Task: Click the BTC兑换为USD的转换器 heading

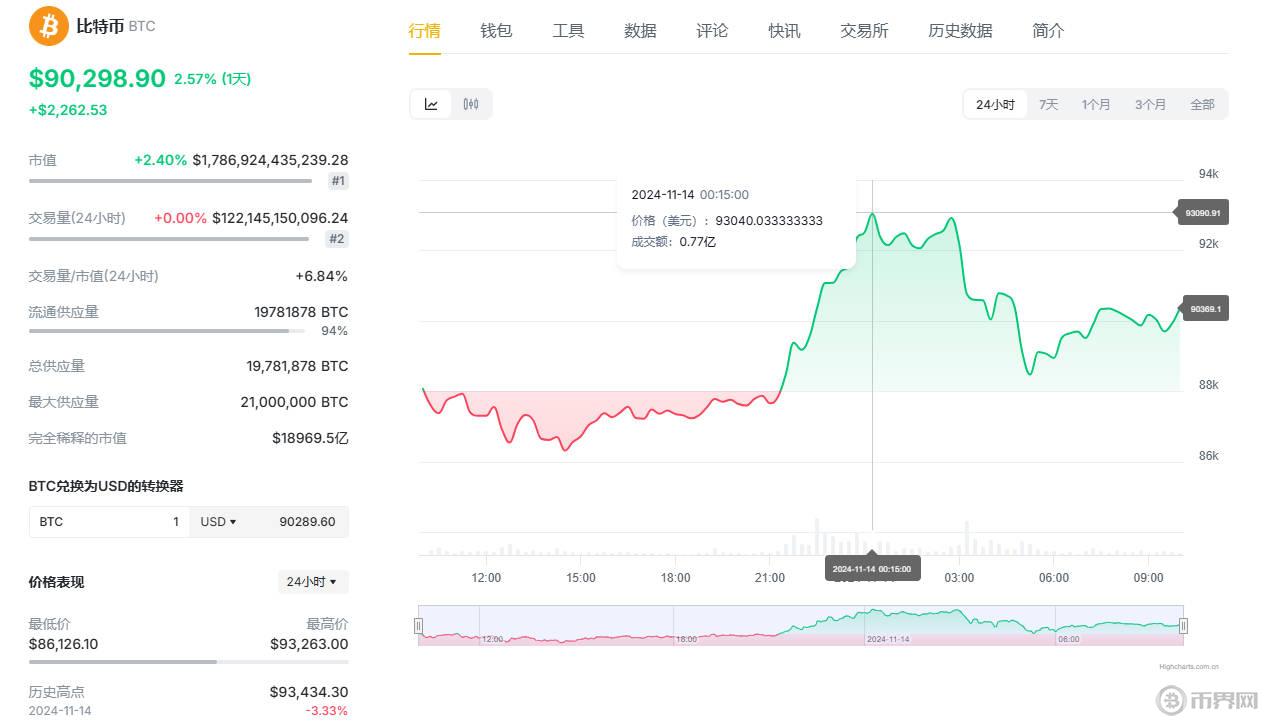Action: coord(106,486)
